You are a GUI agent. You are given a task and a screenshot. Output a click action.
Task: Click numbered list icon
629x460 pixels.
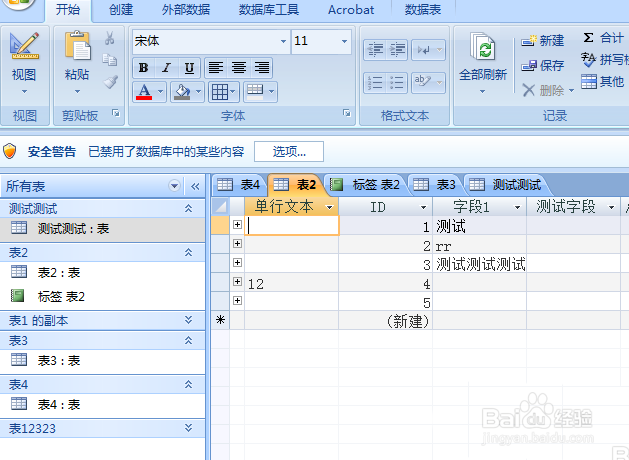point(375,83)
